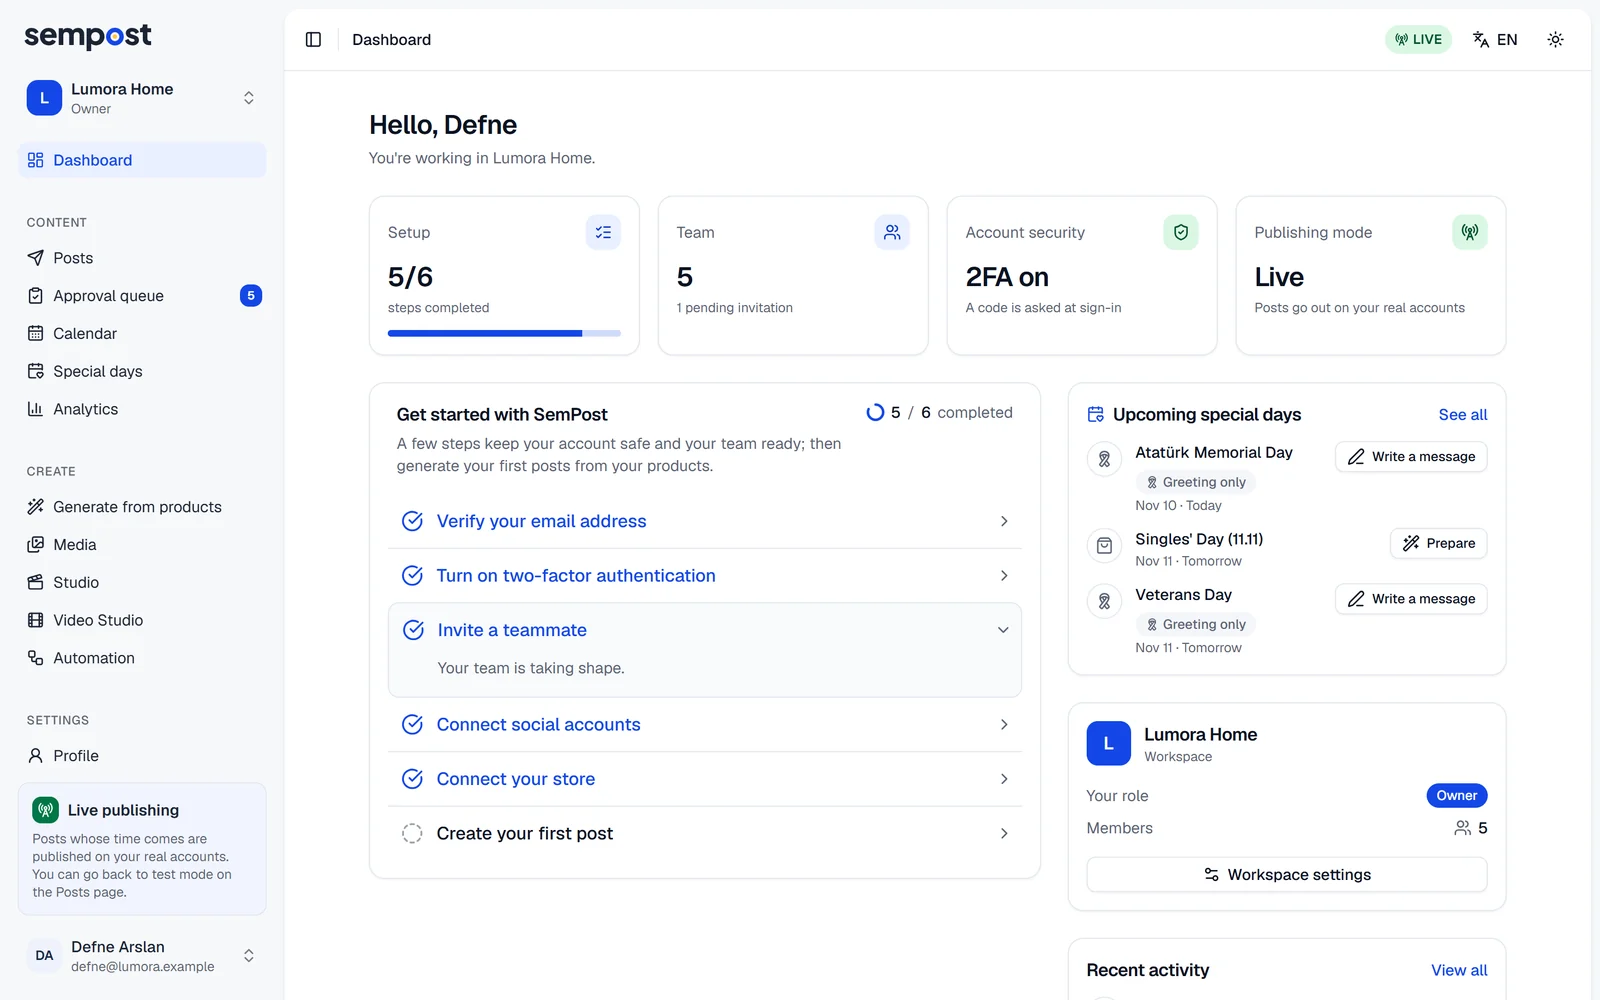Click the Connect social accounts check icon

(412, 725)
